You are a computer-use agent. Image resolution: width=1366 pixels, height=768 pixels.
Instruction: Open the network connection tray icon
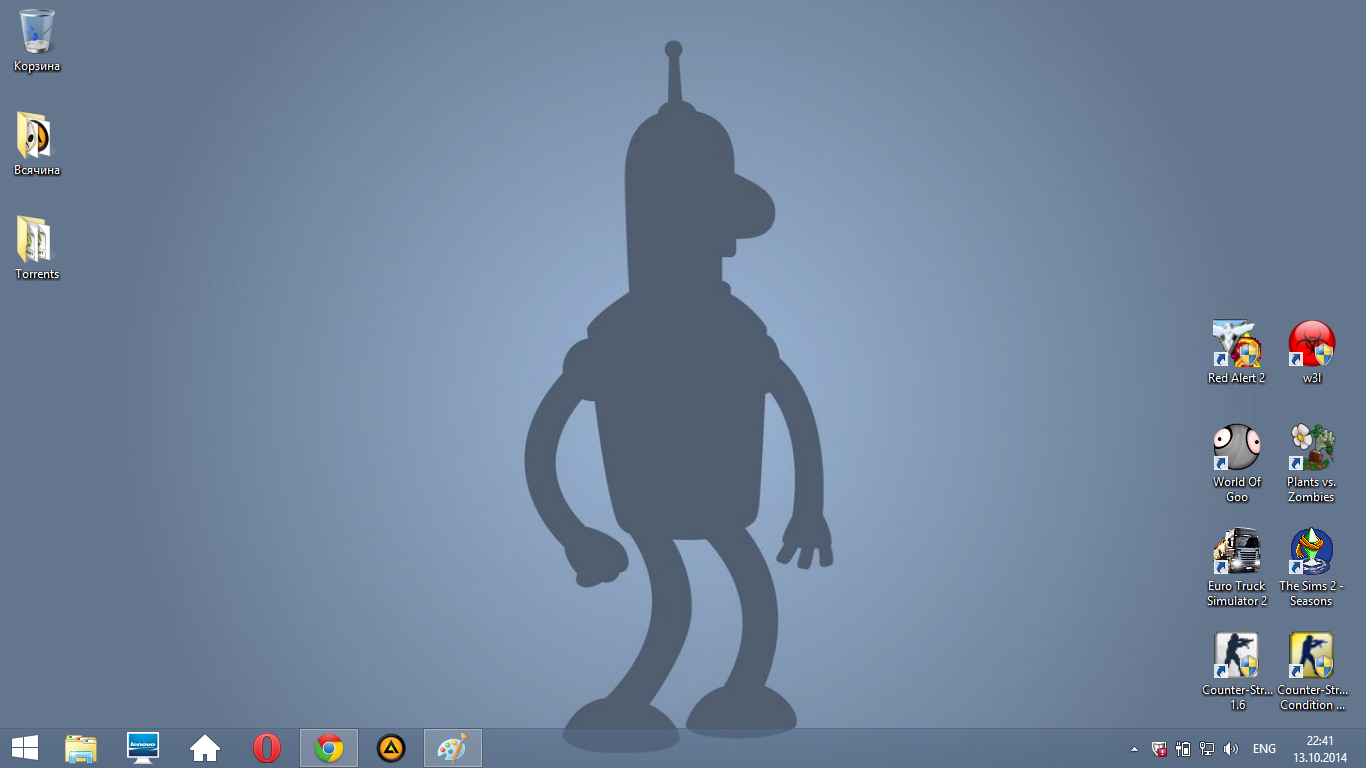[x=1207, y=749]
